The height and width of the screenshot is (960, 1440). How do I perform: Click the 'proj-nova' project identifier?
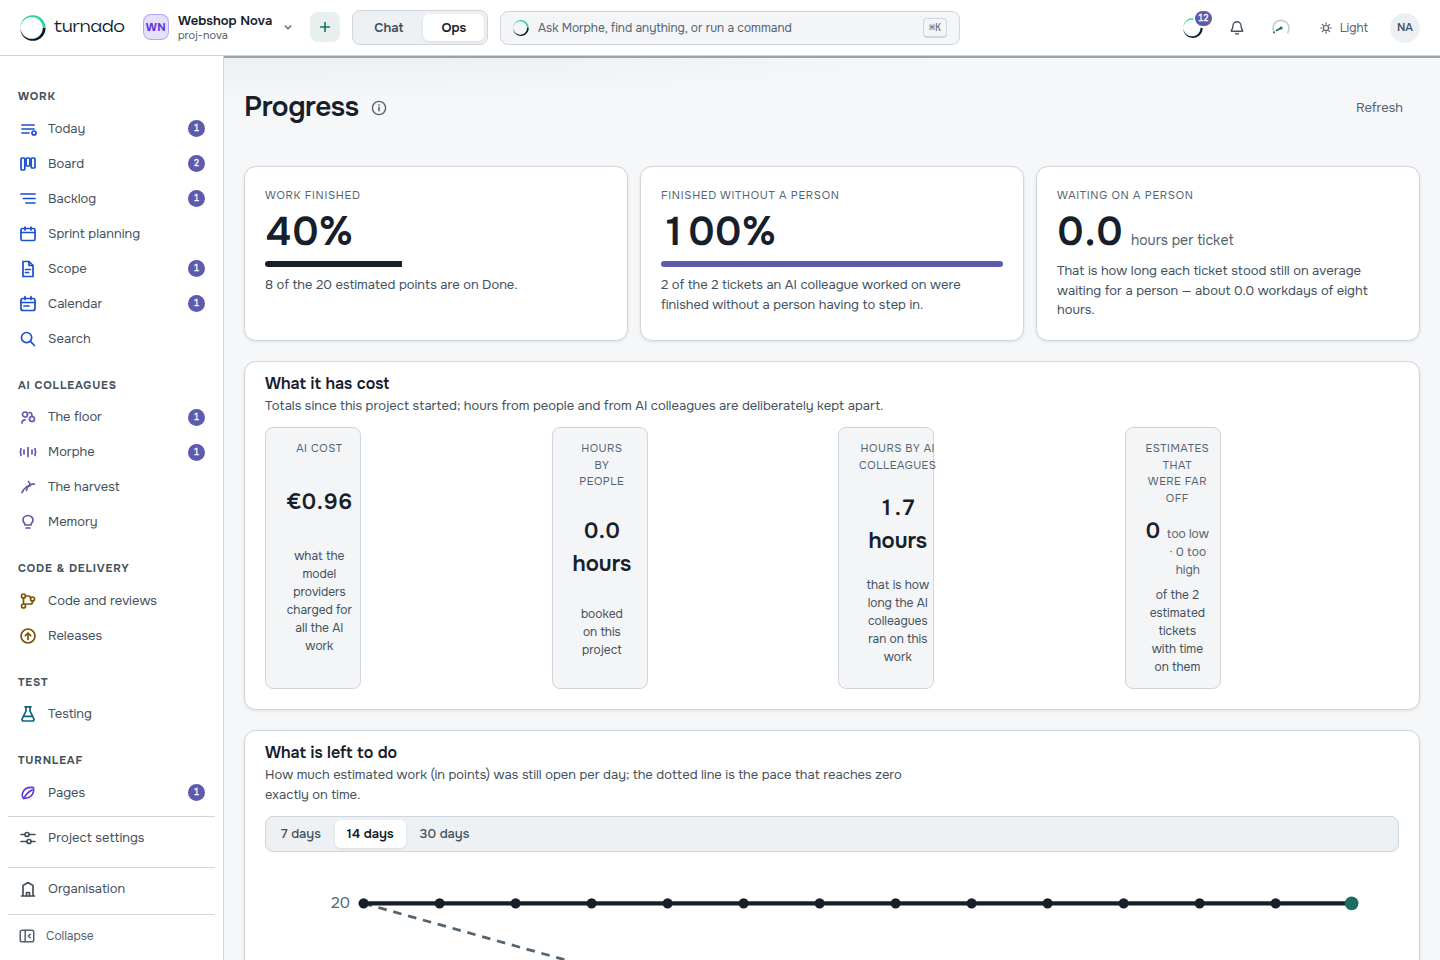click(203, 36)
